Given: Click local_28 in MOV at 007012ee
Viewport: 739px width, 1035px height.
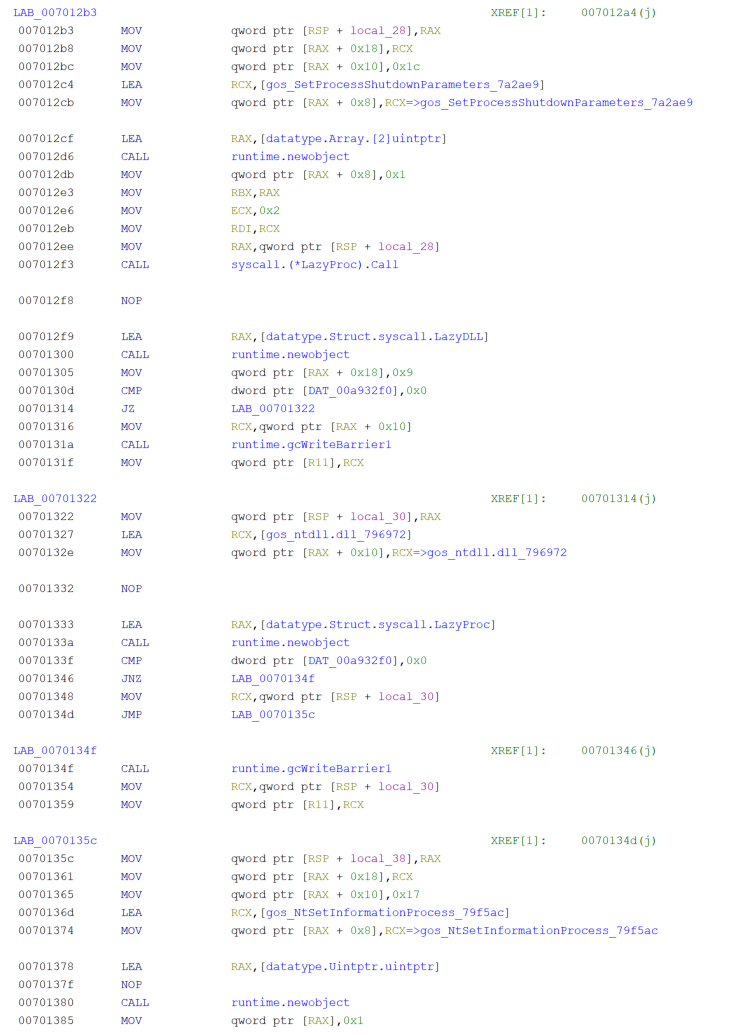Looking at the screenshot, I should pyautogui.click(x=406, y=247).
